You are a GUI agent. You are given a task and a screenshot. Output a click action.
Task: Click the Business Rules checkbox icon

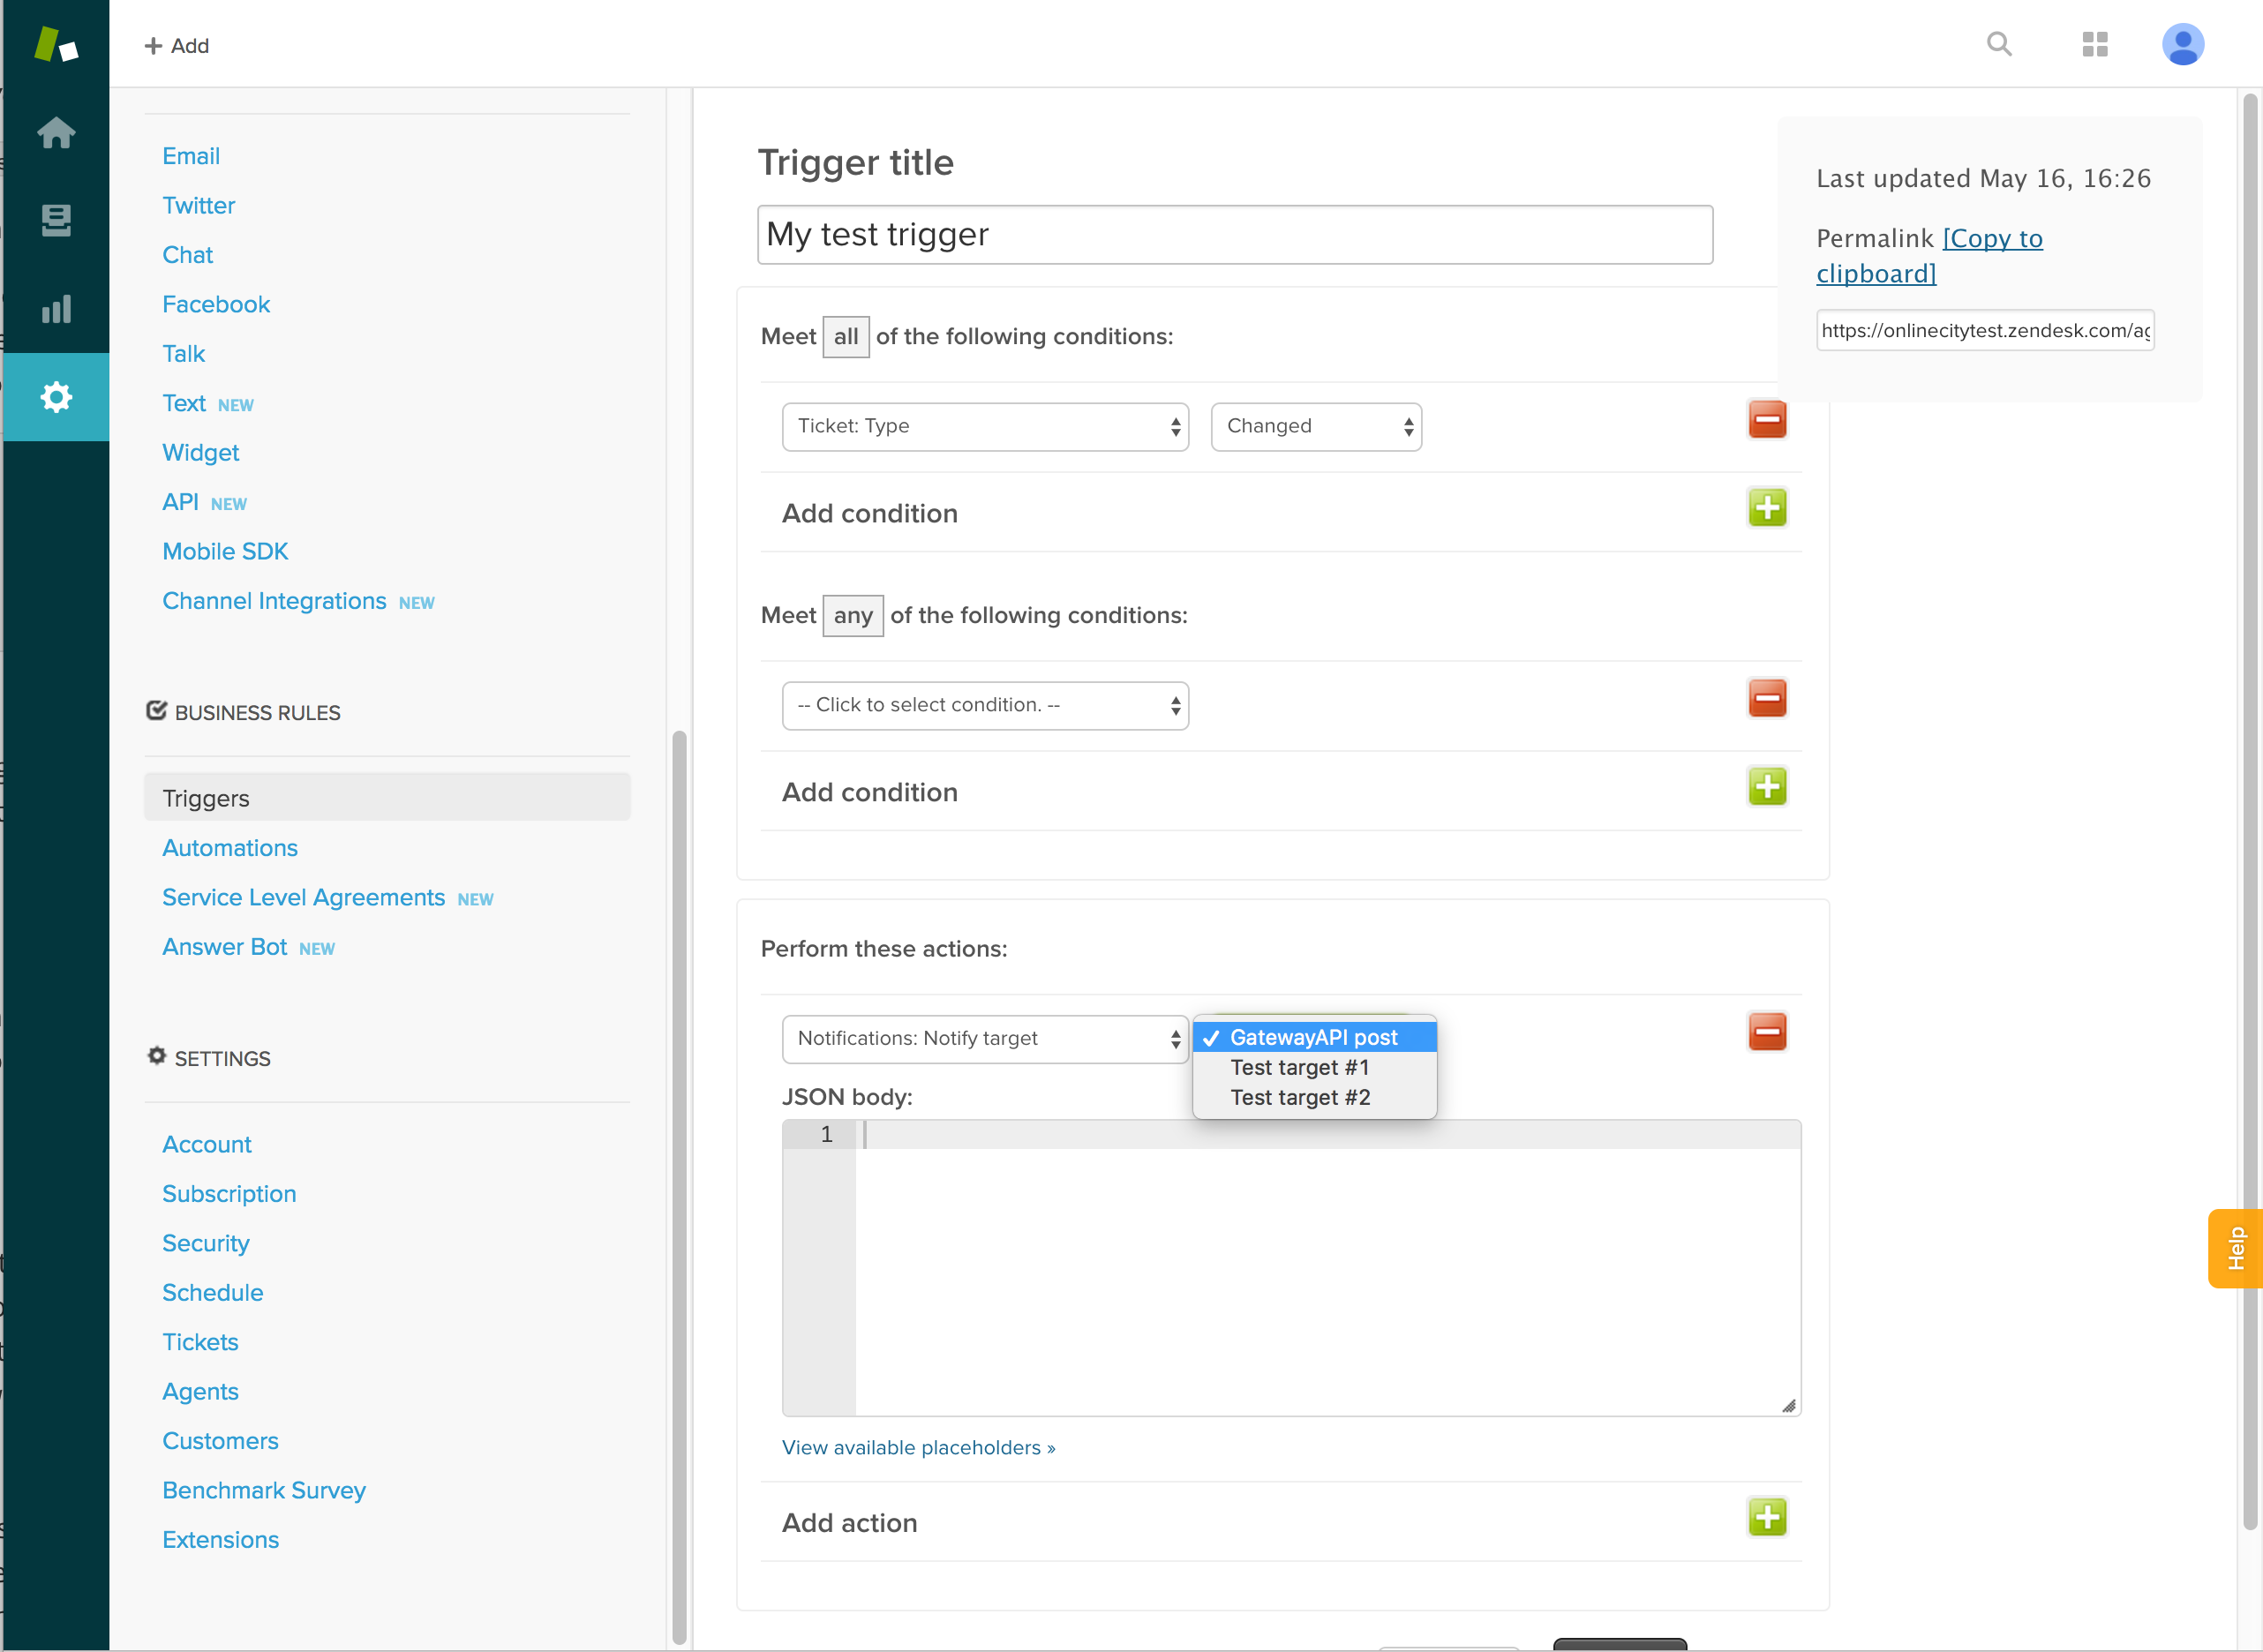click(x=156, y=710)
